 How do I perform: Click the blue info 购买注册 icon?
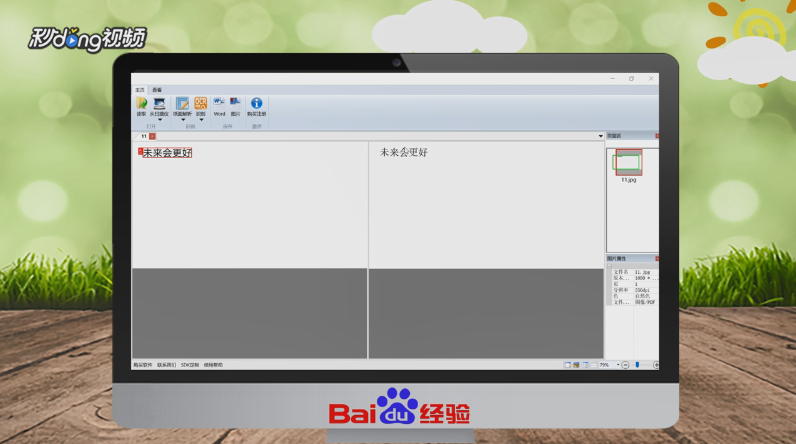[256, 103]
